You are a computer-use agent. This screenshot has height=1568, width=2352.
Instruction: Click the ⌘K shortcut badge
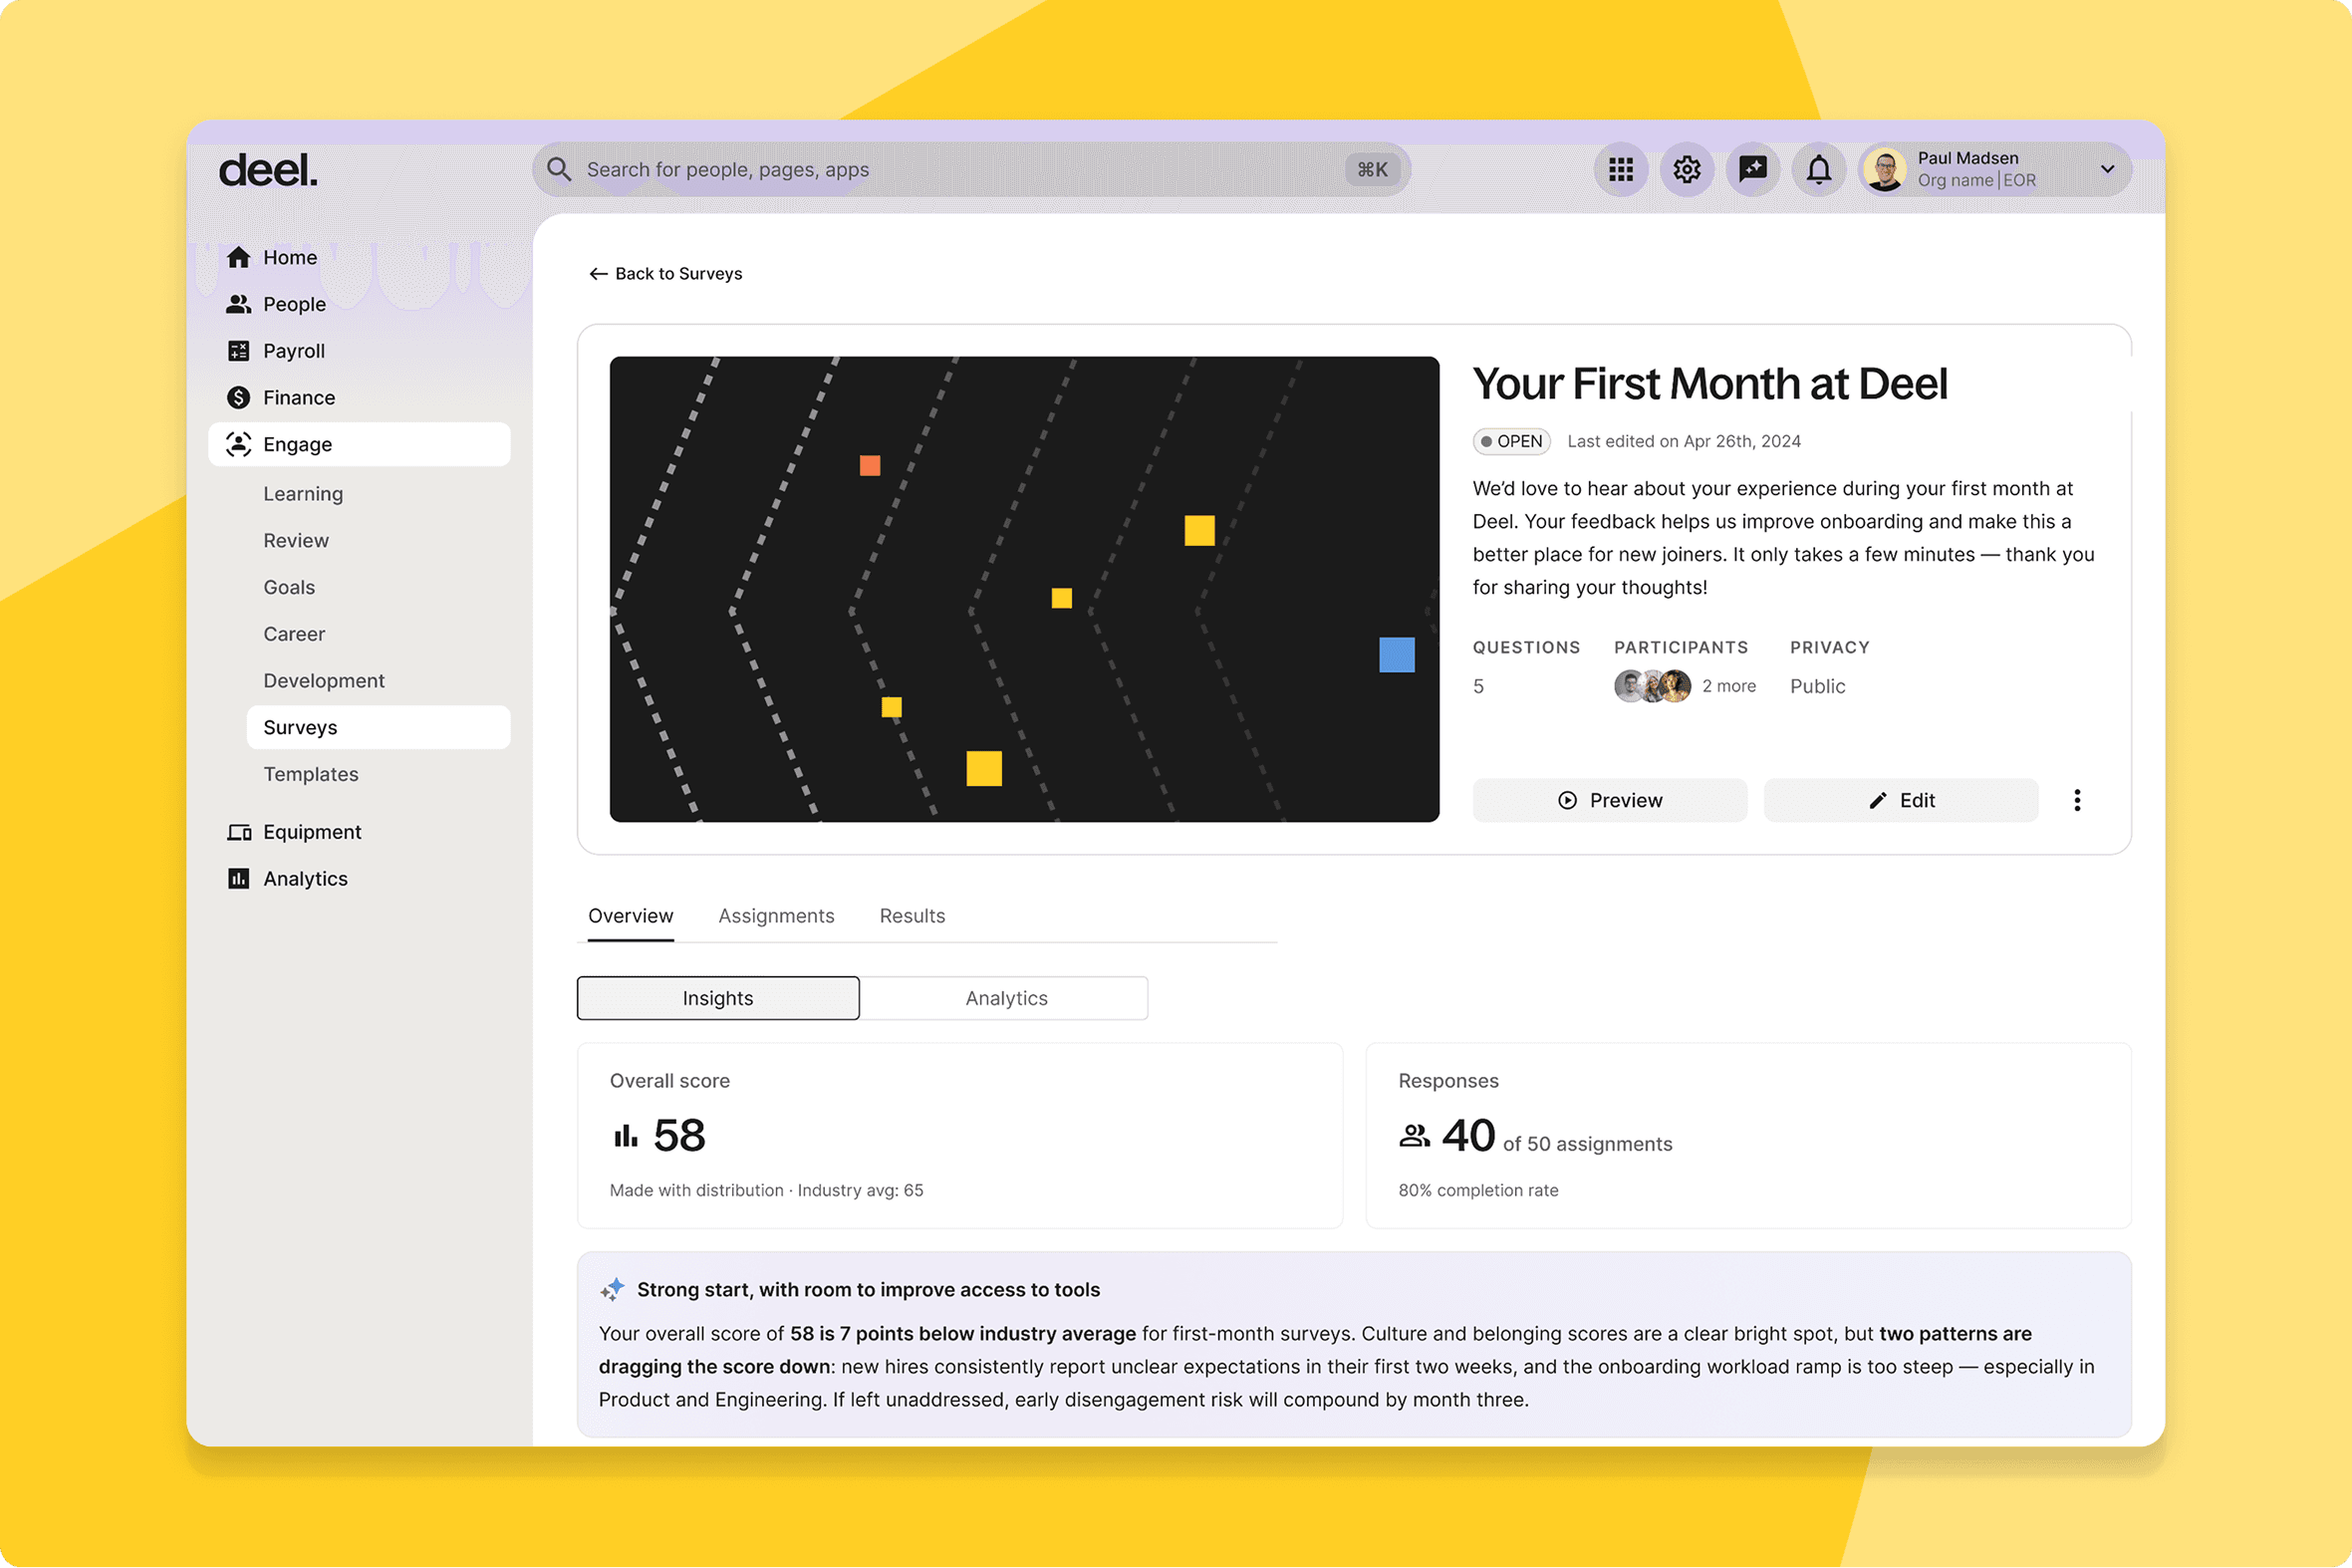click(x=1372, y=169)
